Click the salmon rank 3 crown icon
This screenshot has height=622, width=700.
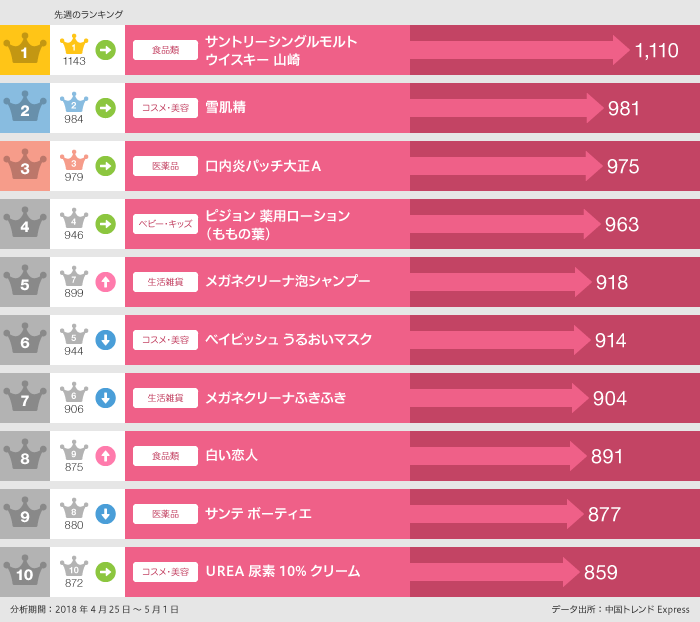tap(25, 166)
